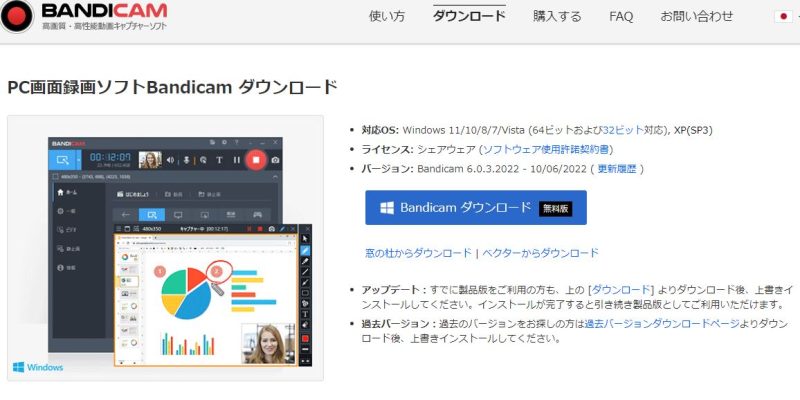This screenshot has width=800, height=400.
Task: Follow the 32ビット link
Action: point(622,130)
